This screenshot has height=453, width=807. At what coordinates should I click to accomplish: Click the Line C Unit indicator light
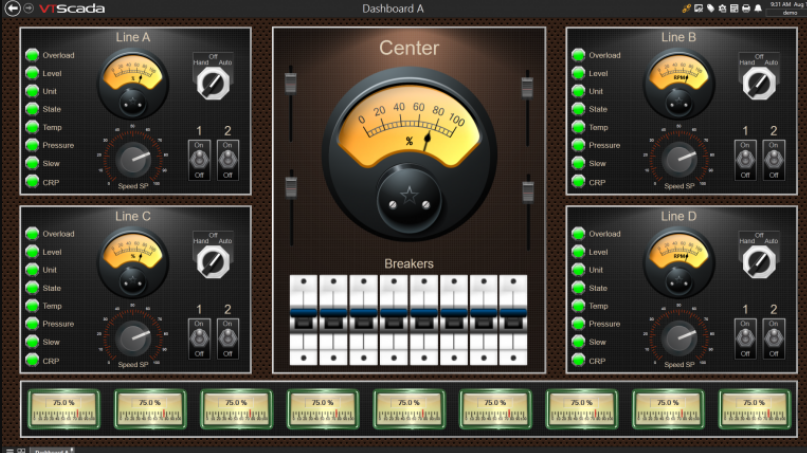coord(32,269)
